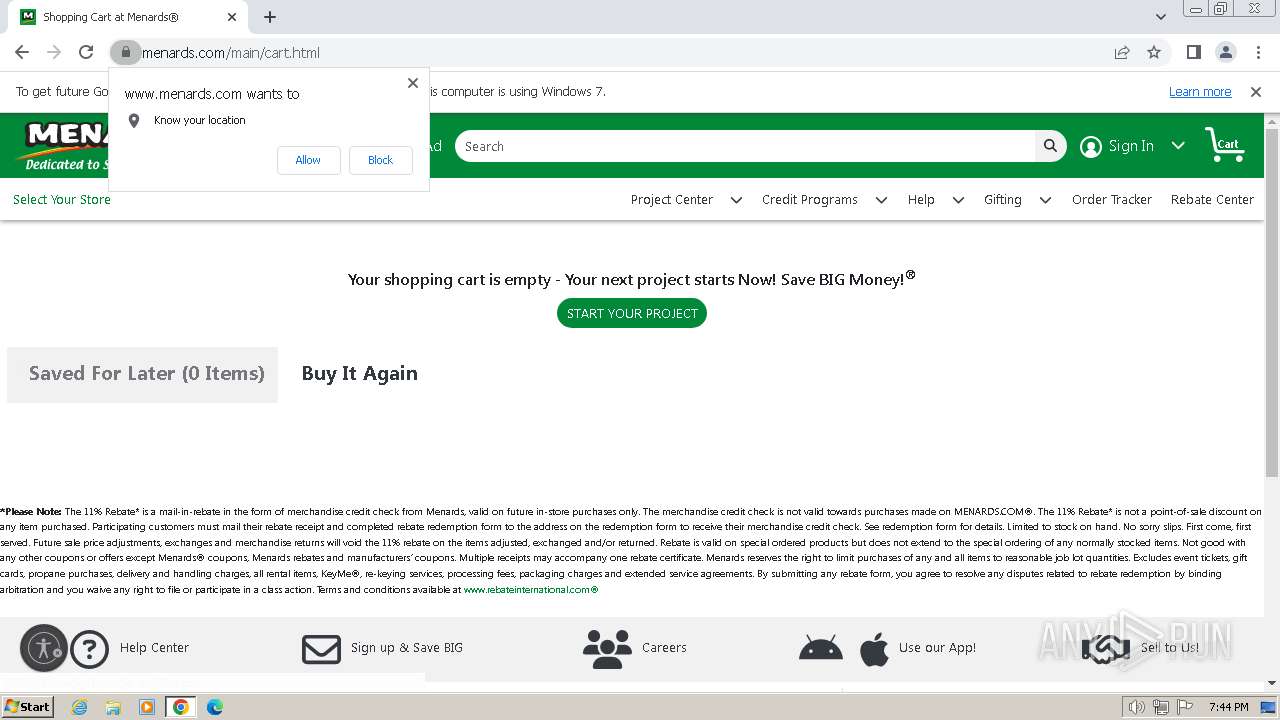Click the Android app icon

click(821, 649)
